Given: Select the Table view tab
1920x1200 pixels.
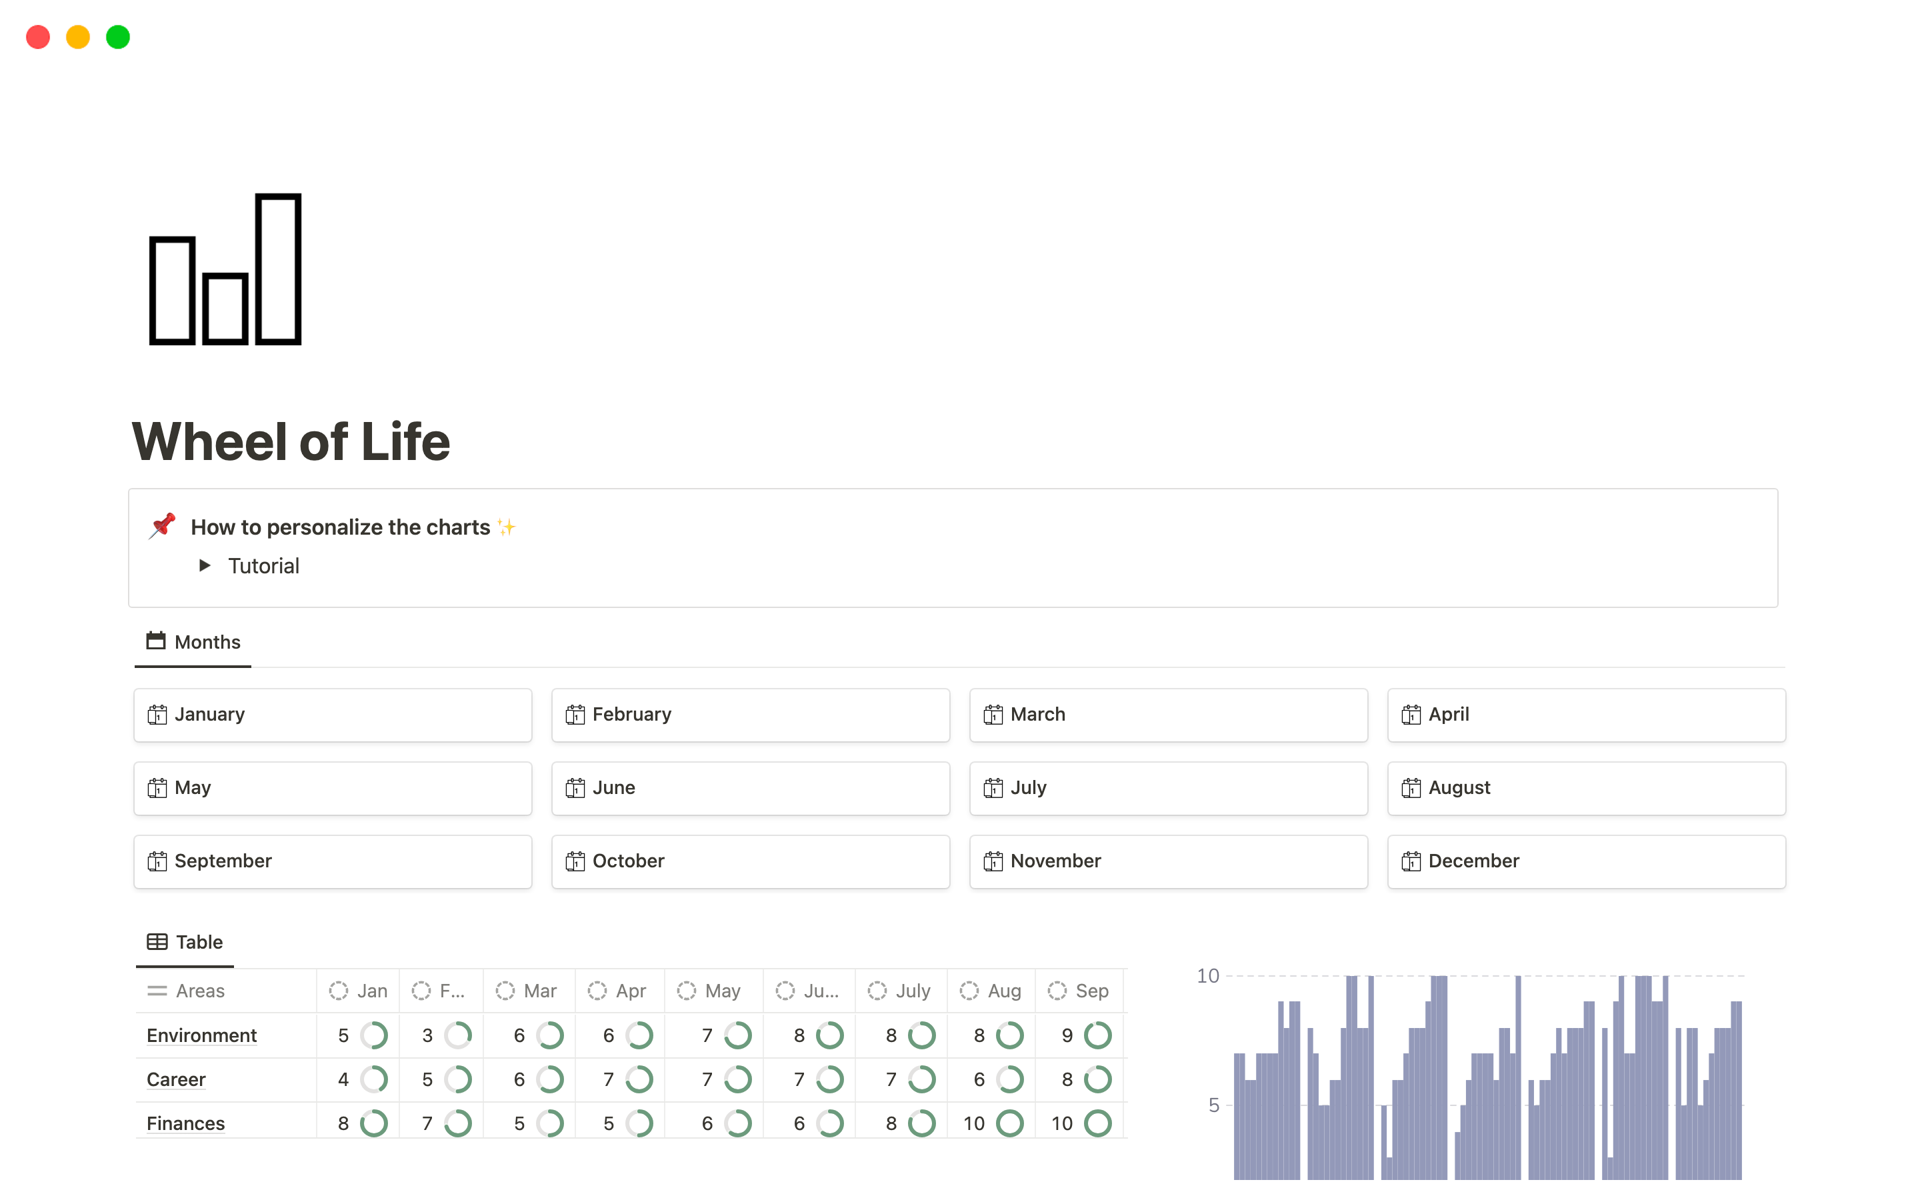Looking at the screenshot, I should [x=185, y=942].
